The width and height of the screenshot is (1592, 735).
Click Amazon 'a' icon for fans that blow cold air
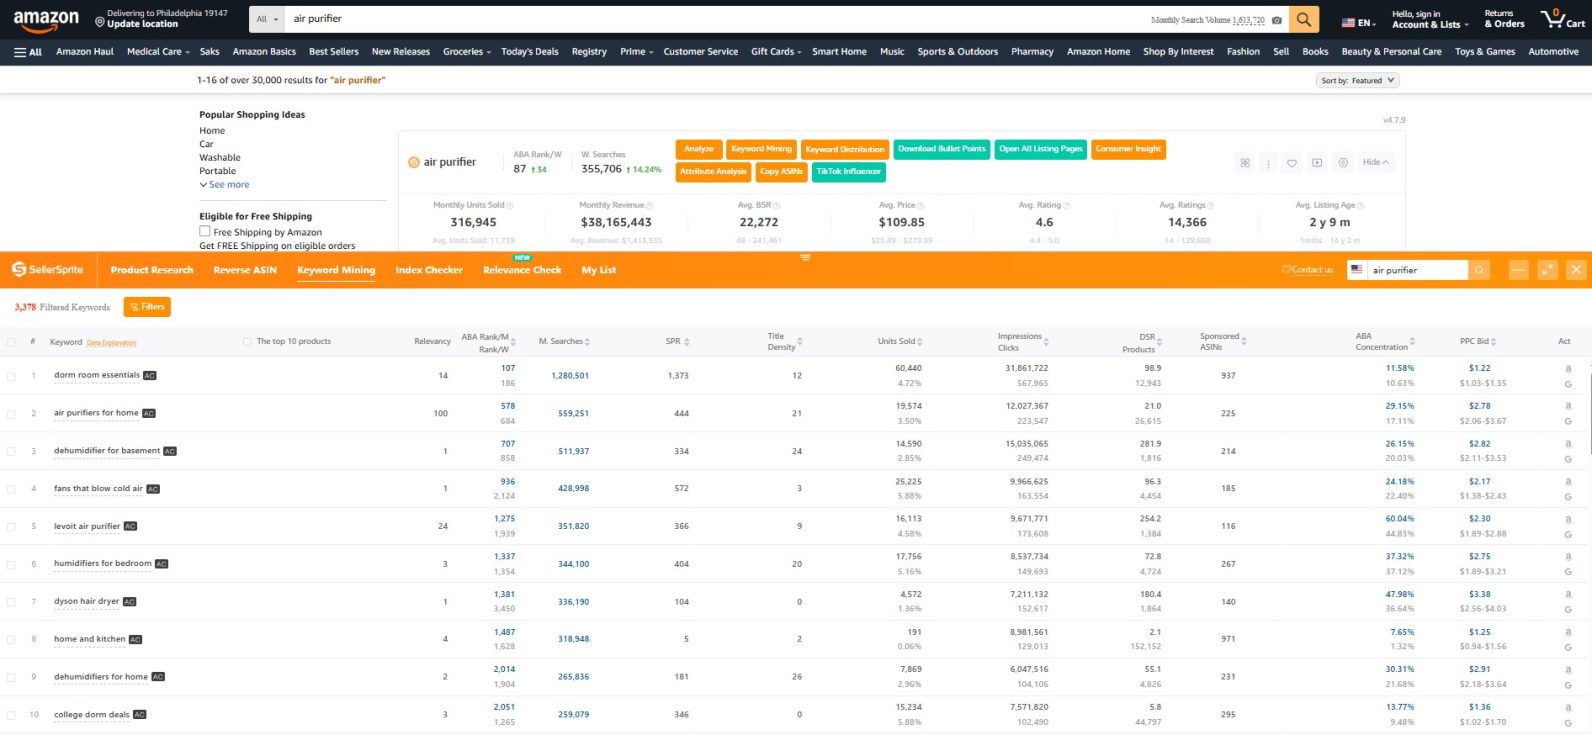coord(1567,481)
